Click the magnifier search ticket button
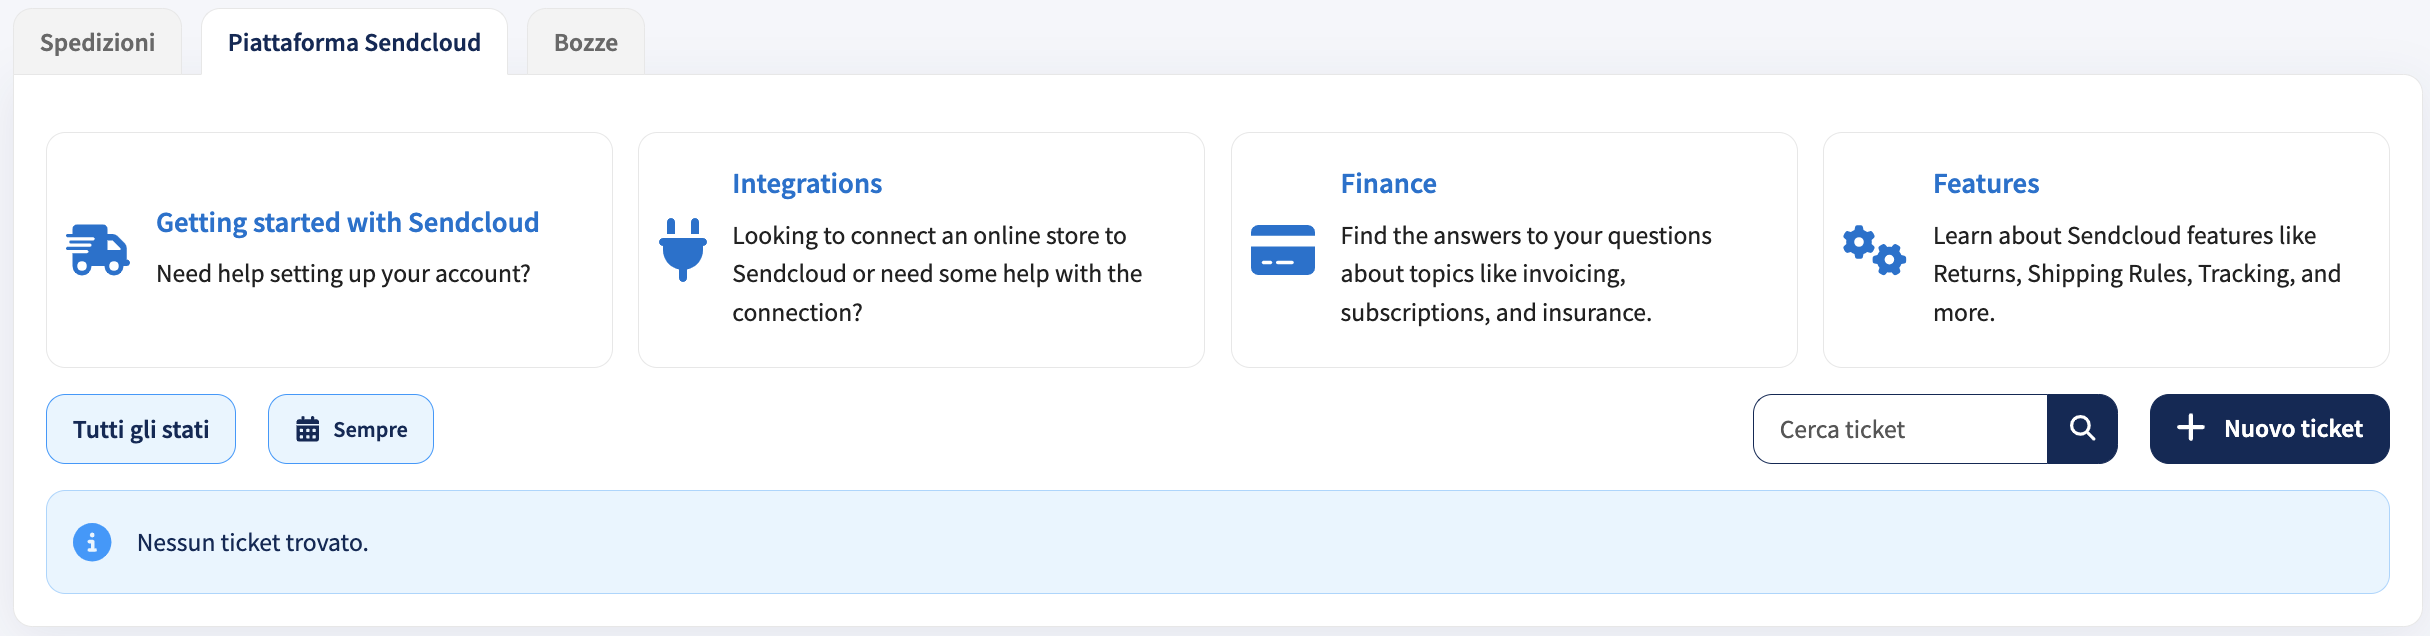2430x636 pixels. click(2082, 429)
